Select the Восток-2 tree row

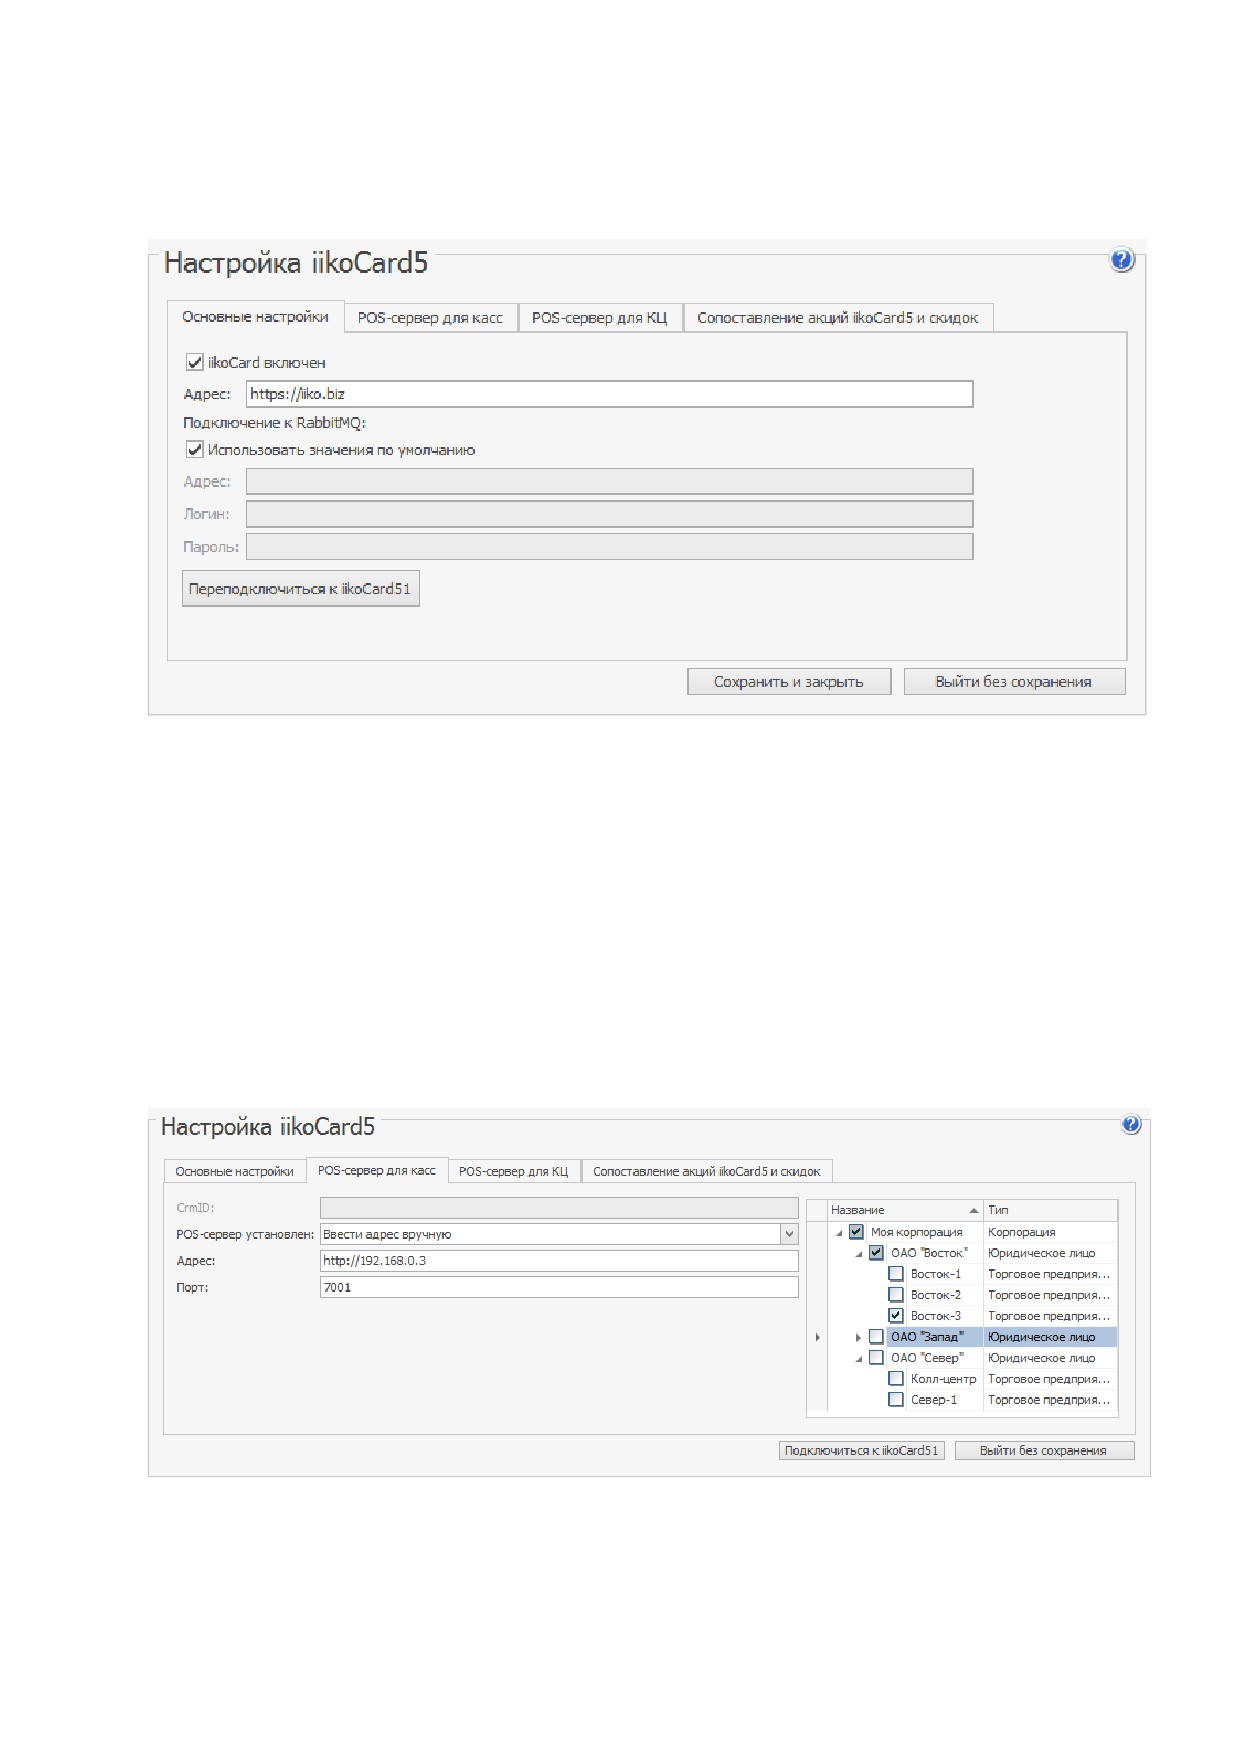[972, 1295]
